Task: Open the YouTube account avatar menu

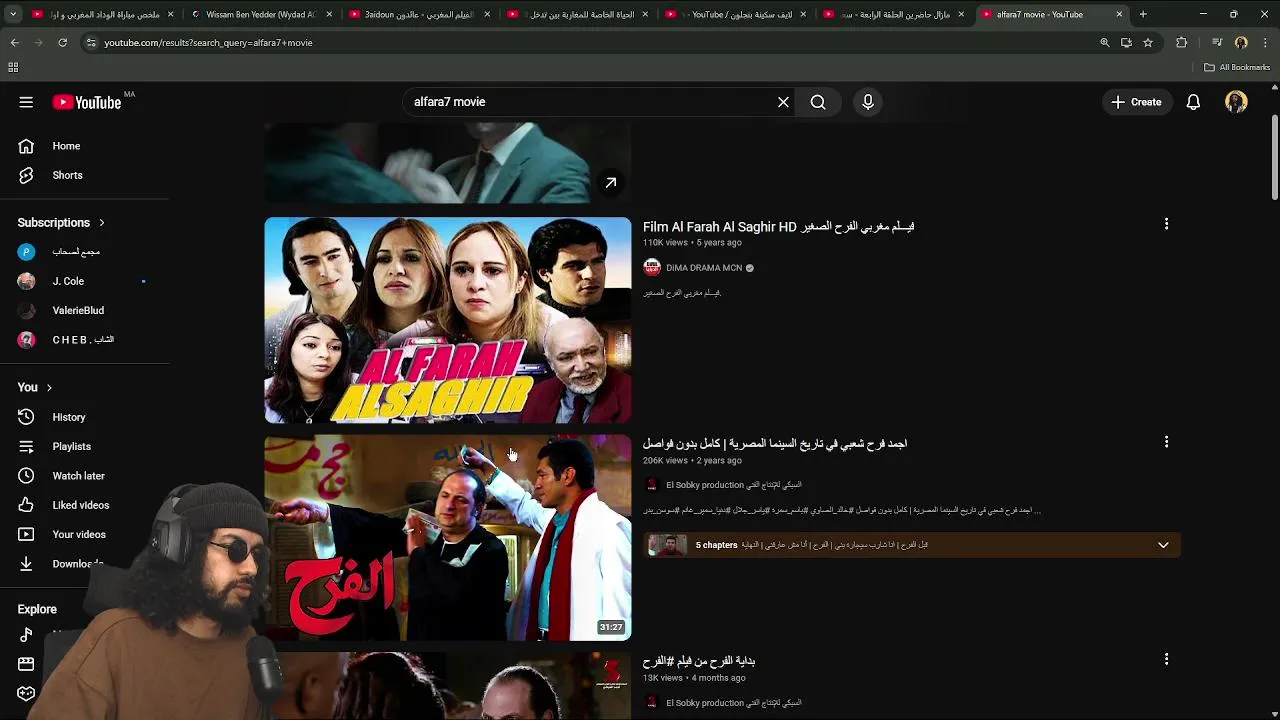Action: (x=1236, y=102)
